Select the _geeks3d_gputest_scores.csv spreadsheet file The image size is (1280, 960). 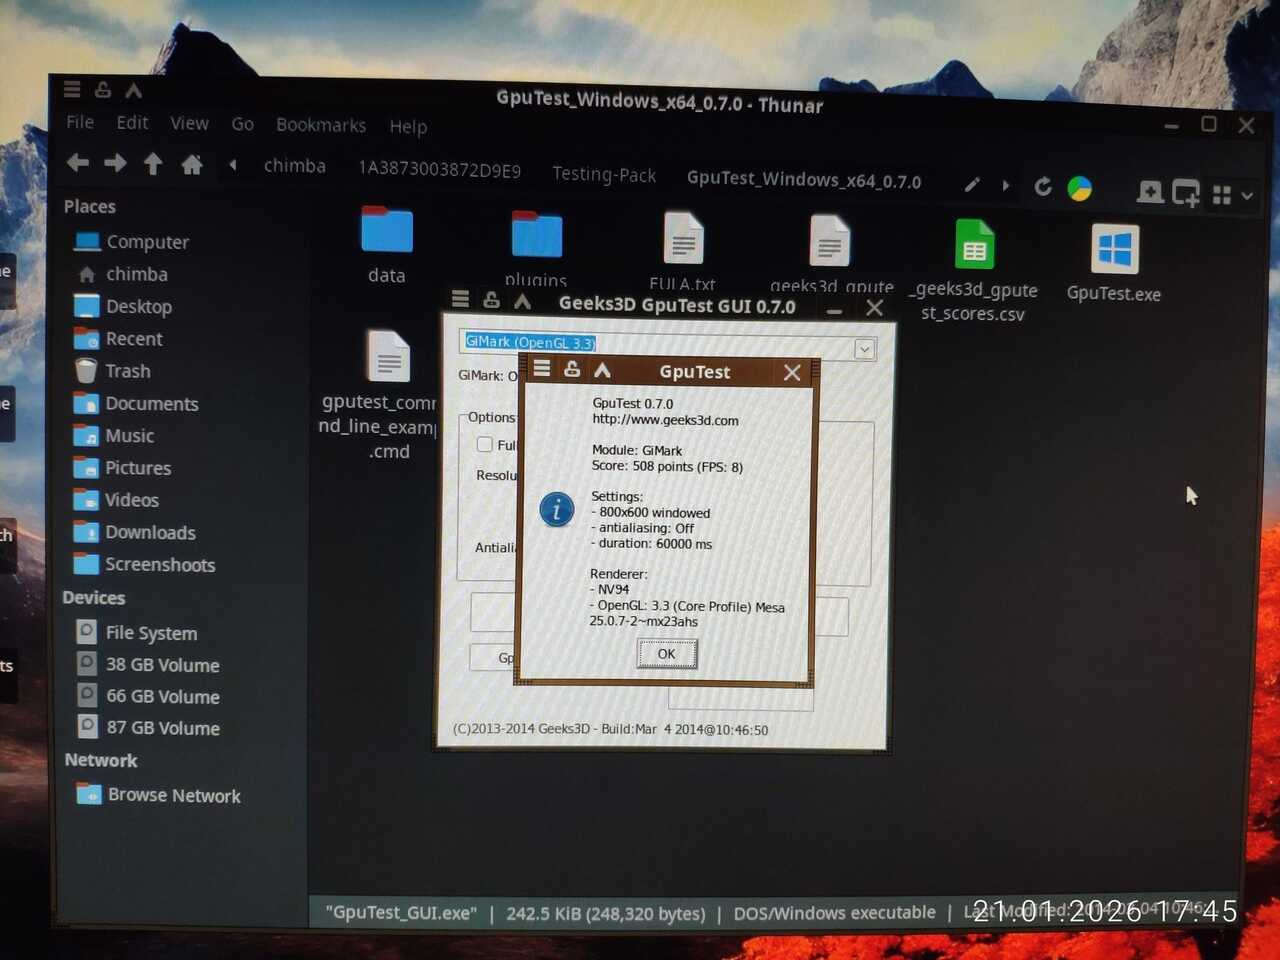pos(974,270)
